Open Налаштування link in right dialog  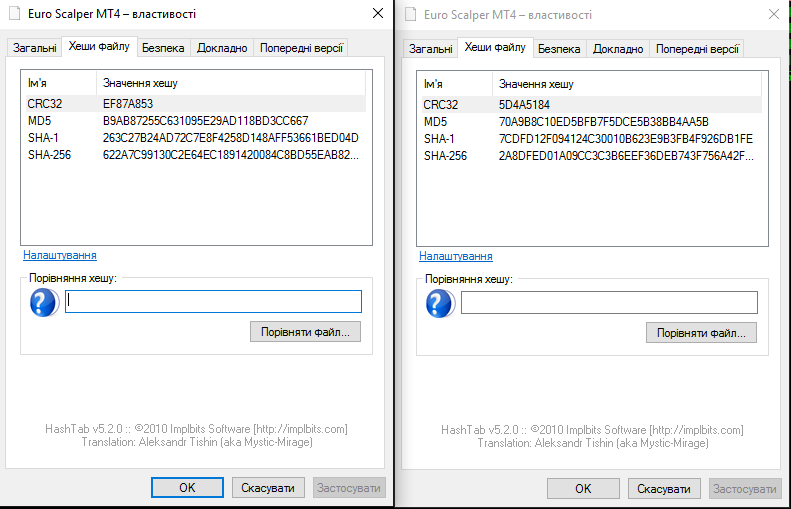pos(456,256)
